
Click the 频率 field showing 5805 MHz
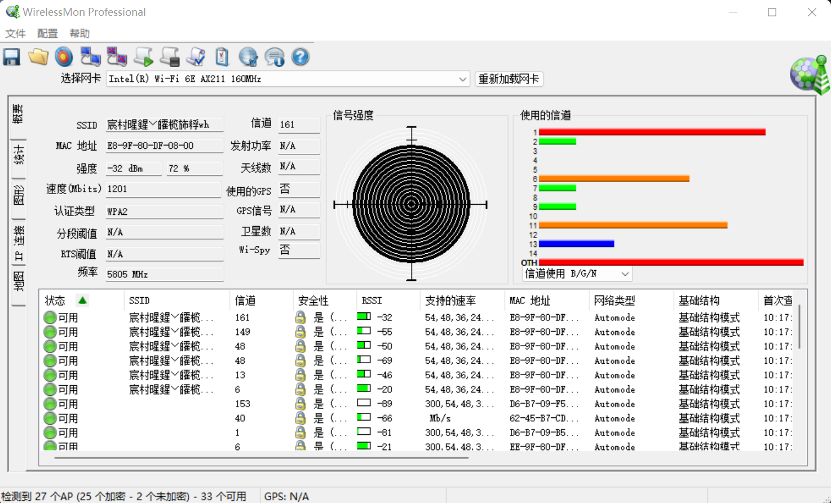pos(164,274)
